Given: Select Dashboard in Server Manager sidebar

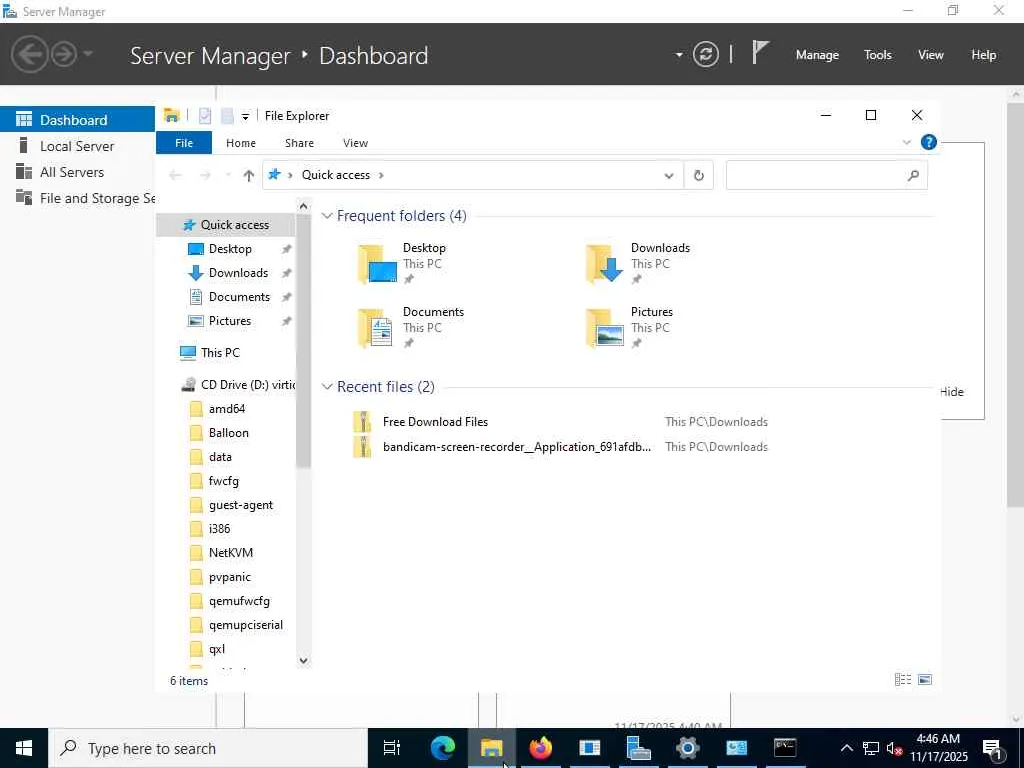Looking at the screenshot, I should pyautogui.click(x=77, y=120).
